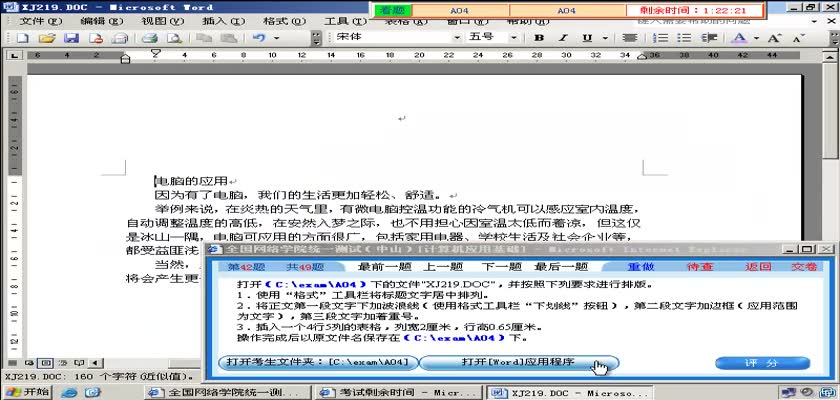Jump to 最后一题 in the exam window
Viewport: 840px width, 400px height.
point(561,267)
